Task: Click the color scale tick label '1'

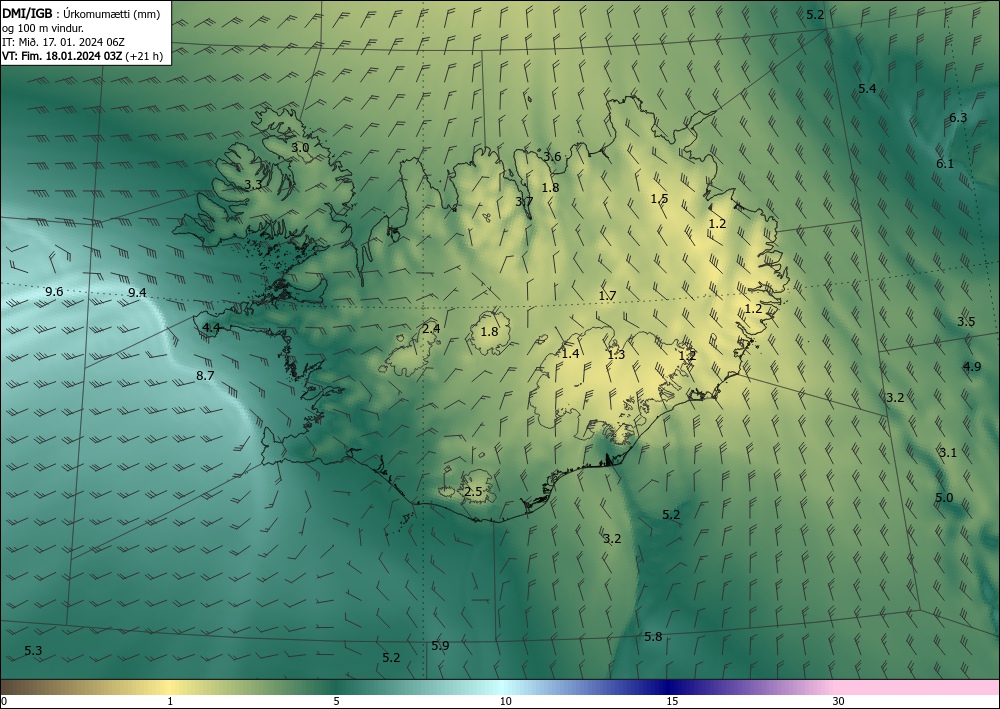Action: pyautogui.click(x=170, y=702)
